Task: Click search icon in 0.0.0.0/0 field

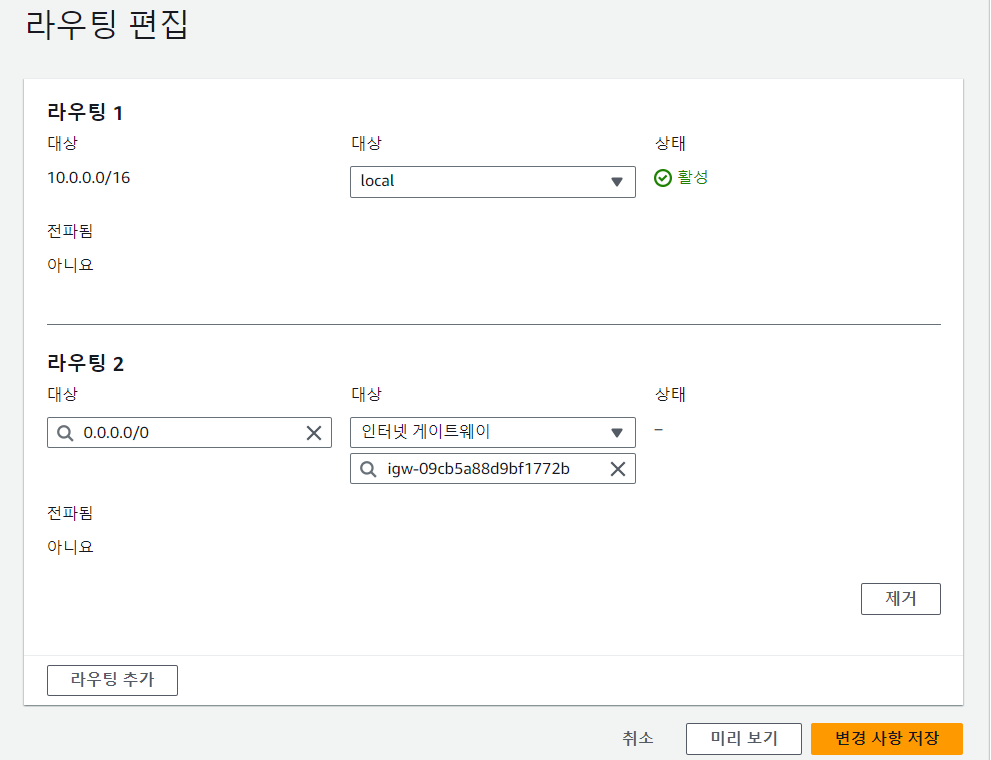Action: (65, 433)
